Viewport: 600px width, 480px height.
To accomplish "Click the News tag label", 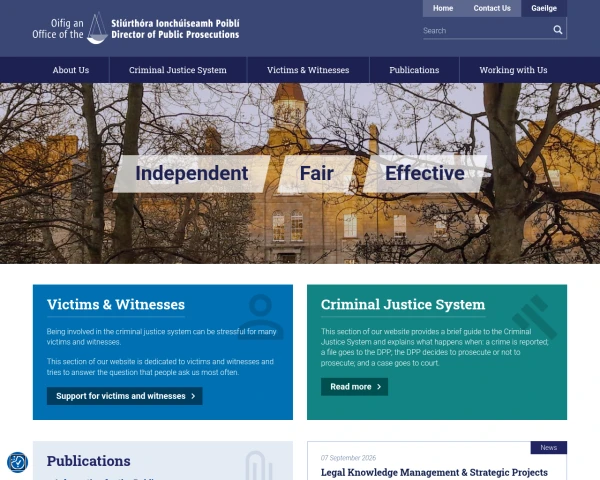I will pyautogui.click(x=549, y=447).
